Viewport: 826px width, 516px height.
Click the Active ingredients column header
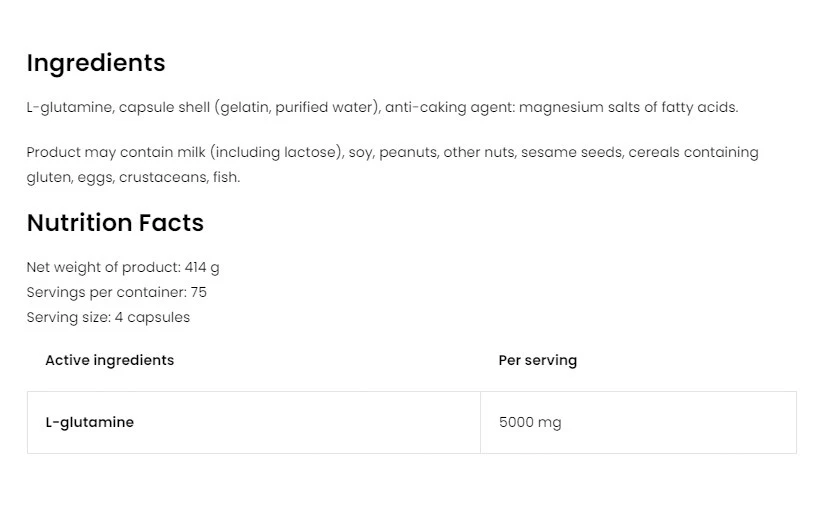[x=109, y=360]
